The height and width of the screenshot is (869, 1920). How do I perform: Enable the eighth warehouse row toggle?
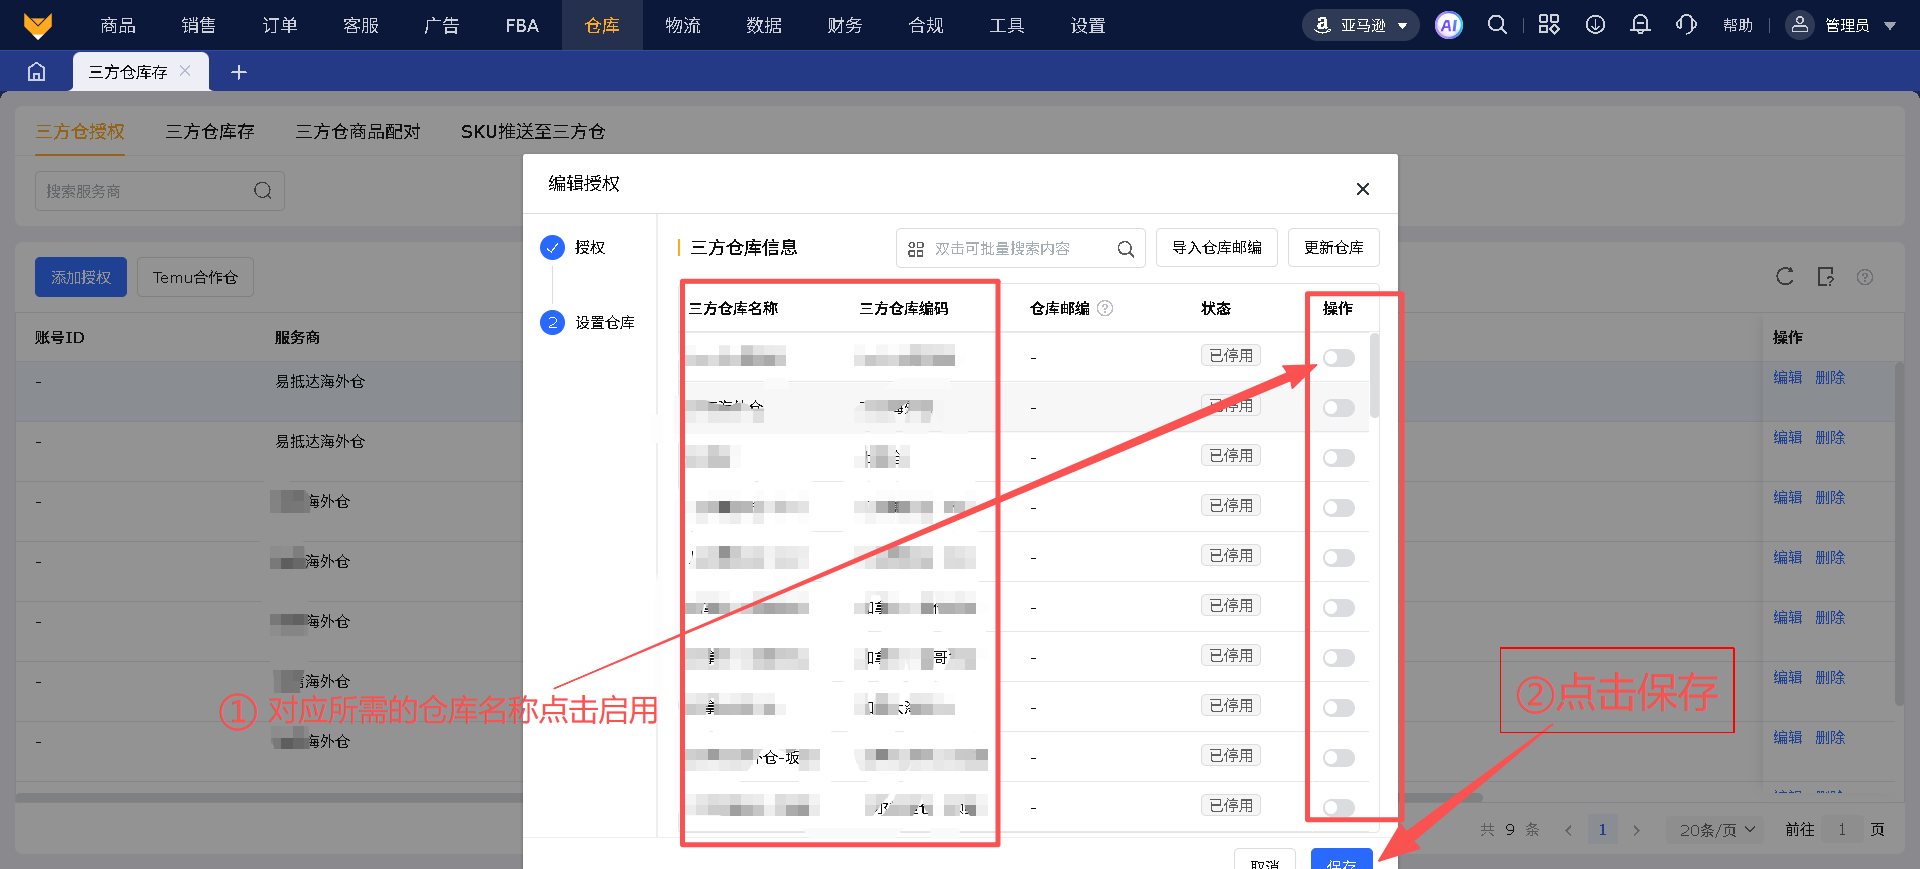pos(1338,708)
